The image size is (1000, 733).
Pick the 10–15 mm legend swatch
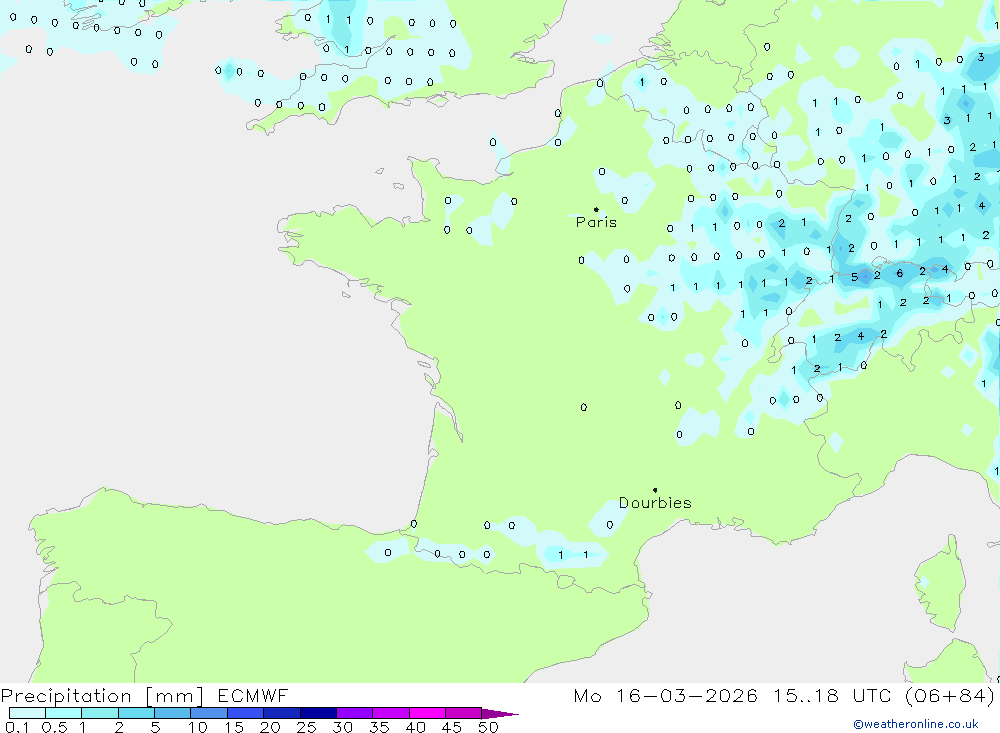click(x=209, y=713)
